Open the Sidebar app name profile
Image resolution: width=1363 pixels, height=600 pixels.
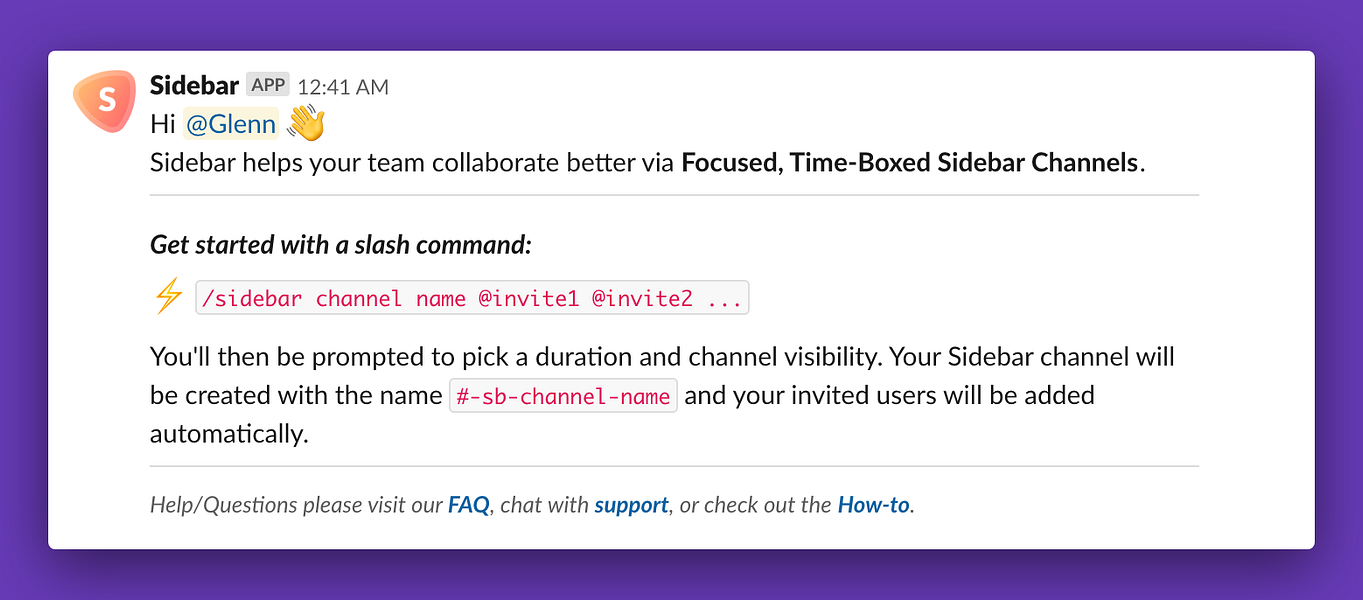[194, 85]
